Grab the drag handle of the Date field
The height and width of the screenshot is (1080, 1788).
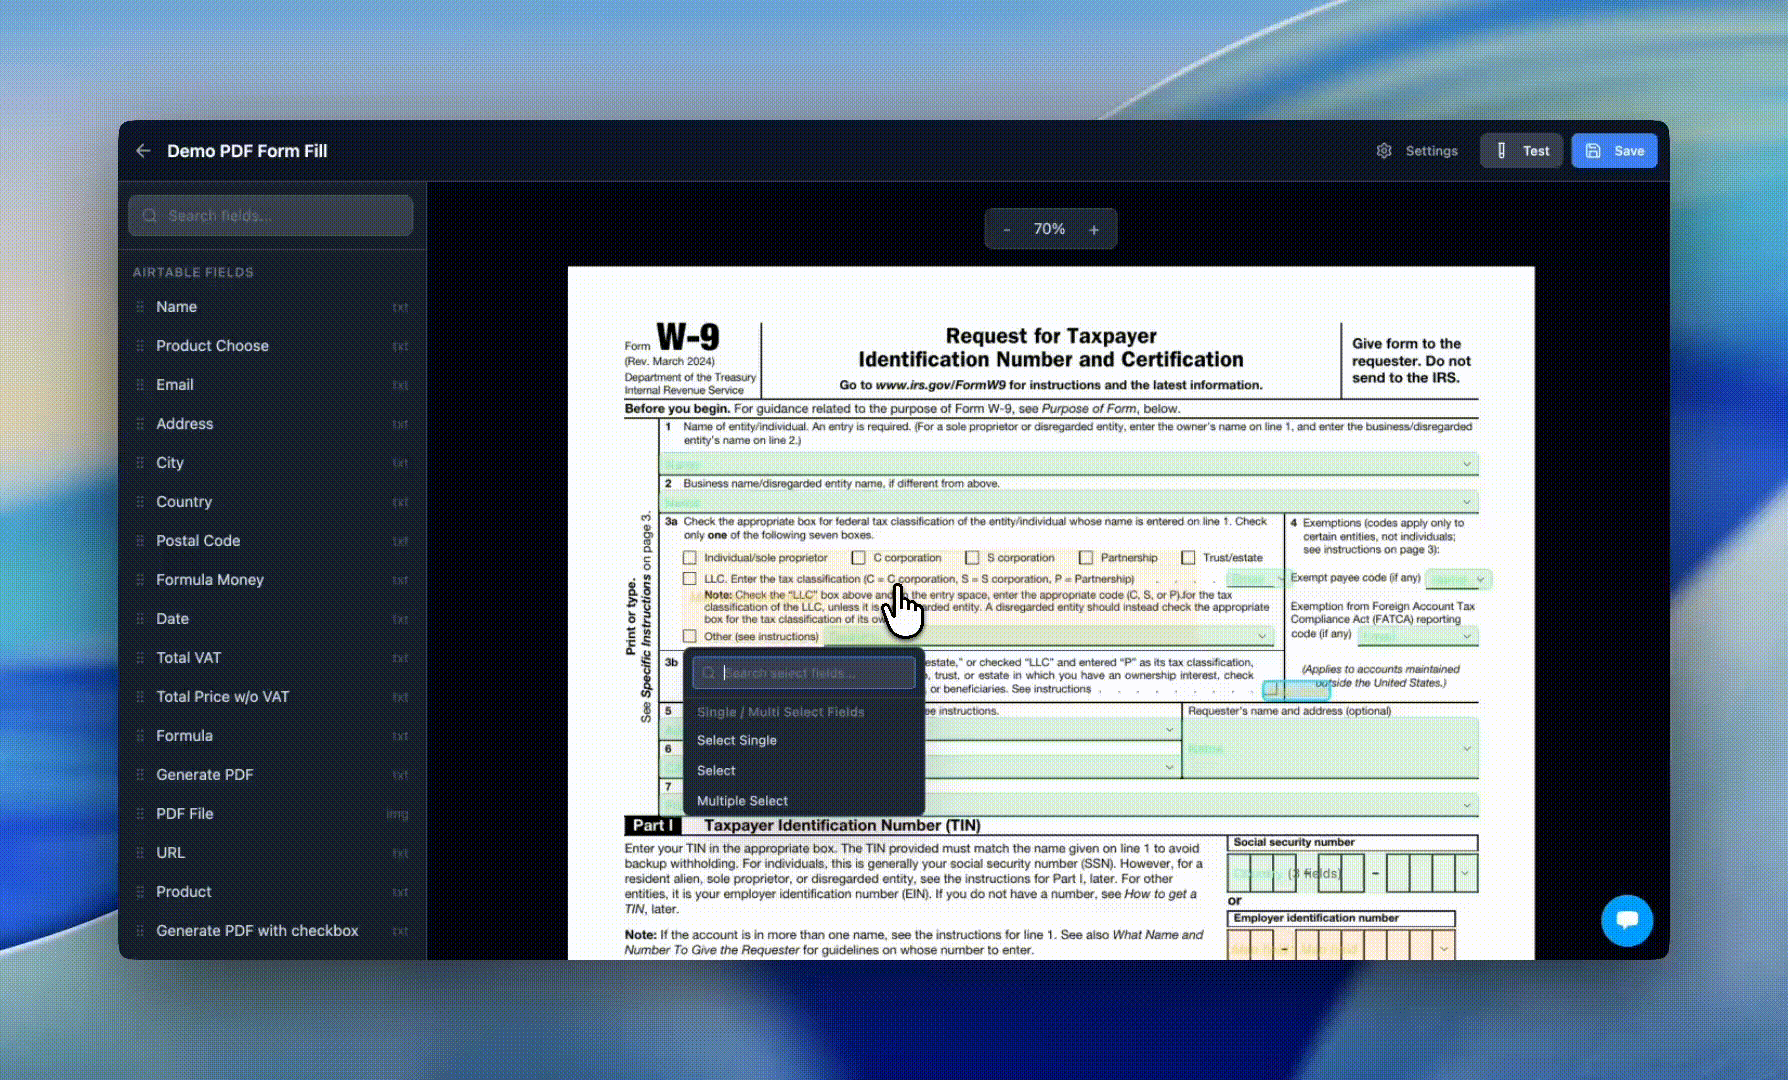(140, 619)
